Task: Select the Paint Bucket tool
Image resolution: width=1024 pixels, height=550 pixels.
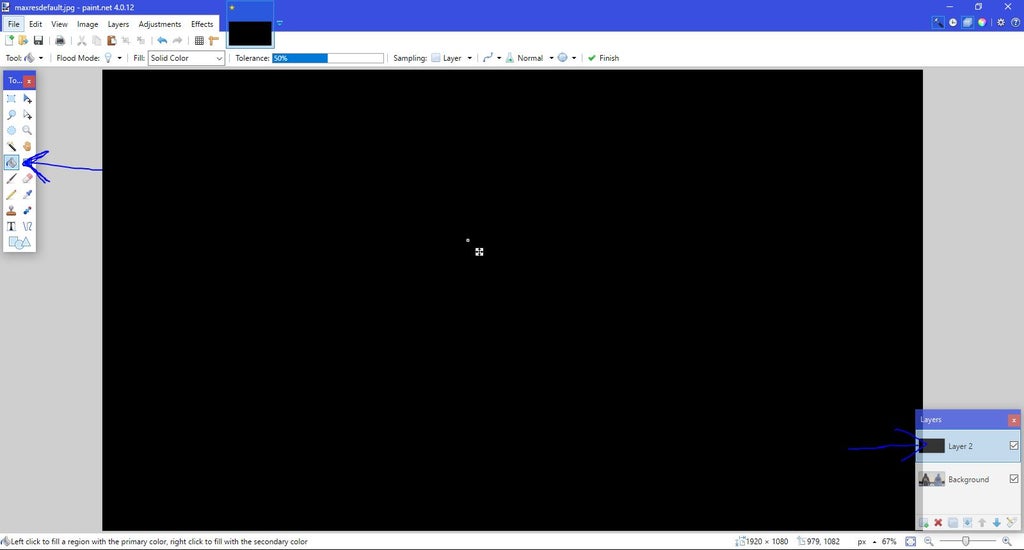Action: (11, 162)
